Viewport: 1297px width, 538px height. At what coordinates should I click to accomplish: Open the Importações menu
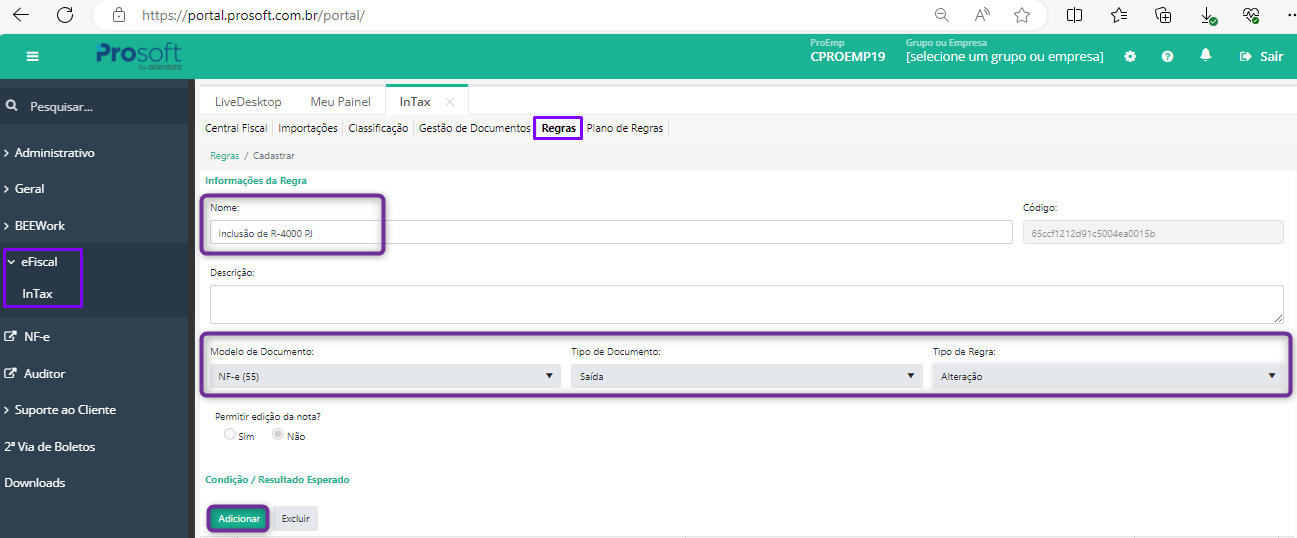click(308, 128)
